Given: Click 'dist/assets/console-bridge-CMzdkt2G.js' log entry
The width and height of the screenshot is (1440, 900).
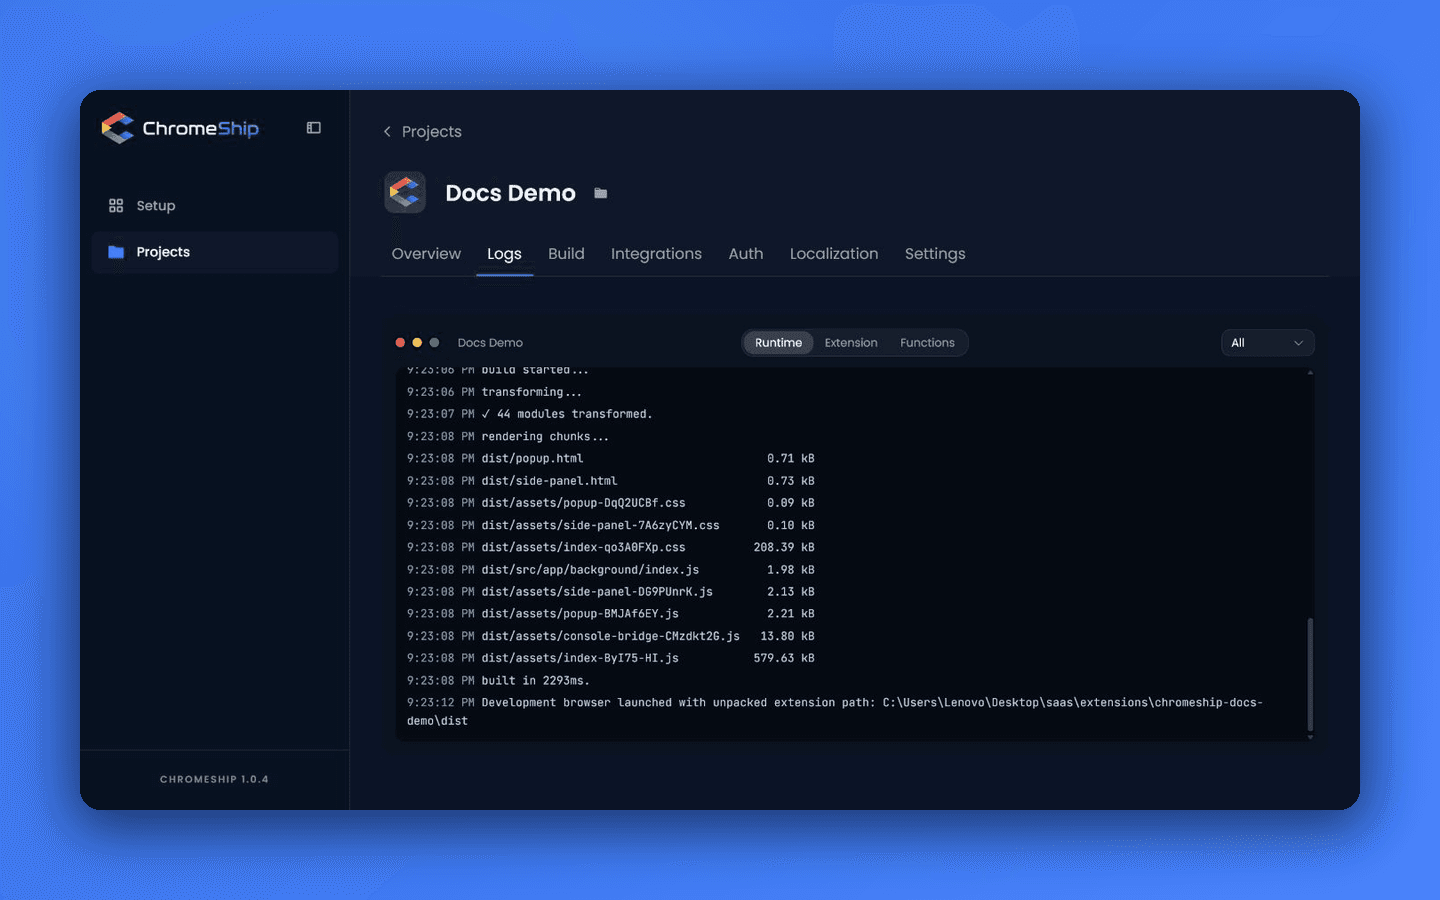Looking at the screenshot, I should 611,636.
